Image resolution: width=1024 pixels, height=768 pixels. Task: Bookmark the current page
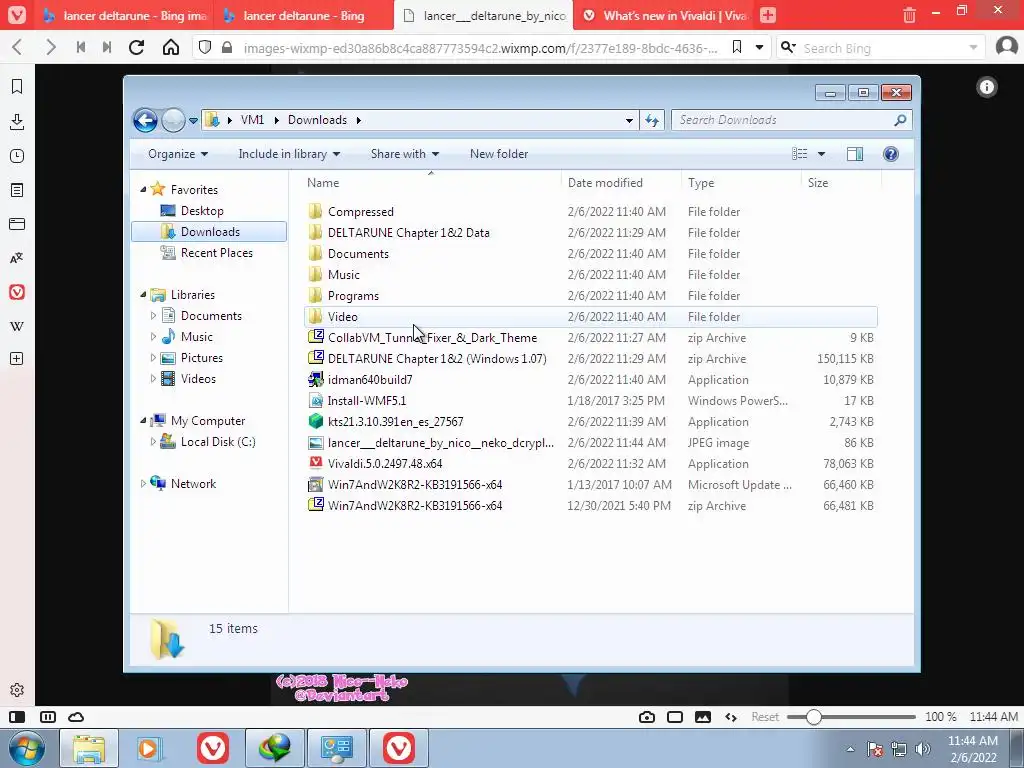[737, 47]
